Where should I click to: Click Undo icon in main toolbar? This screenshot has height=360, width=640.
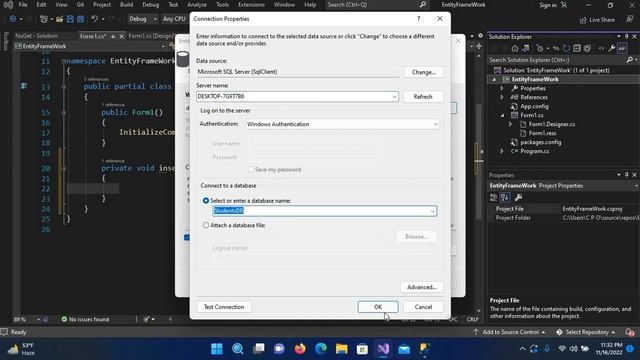95,19
